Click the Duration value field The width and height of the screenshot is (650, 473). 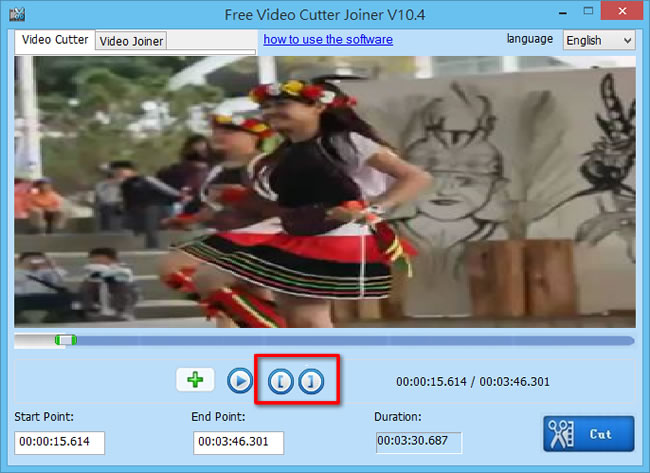419,442
